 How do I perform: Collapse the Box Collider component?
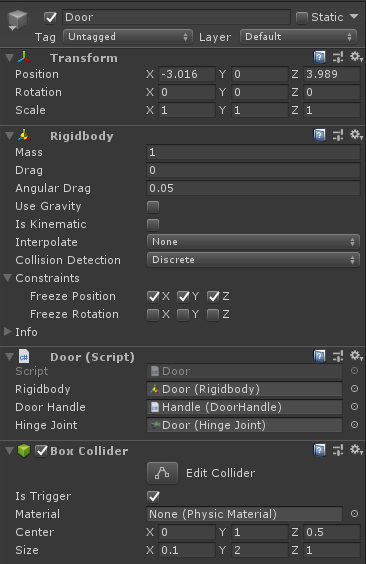click(x=10, y=450)
